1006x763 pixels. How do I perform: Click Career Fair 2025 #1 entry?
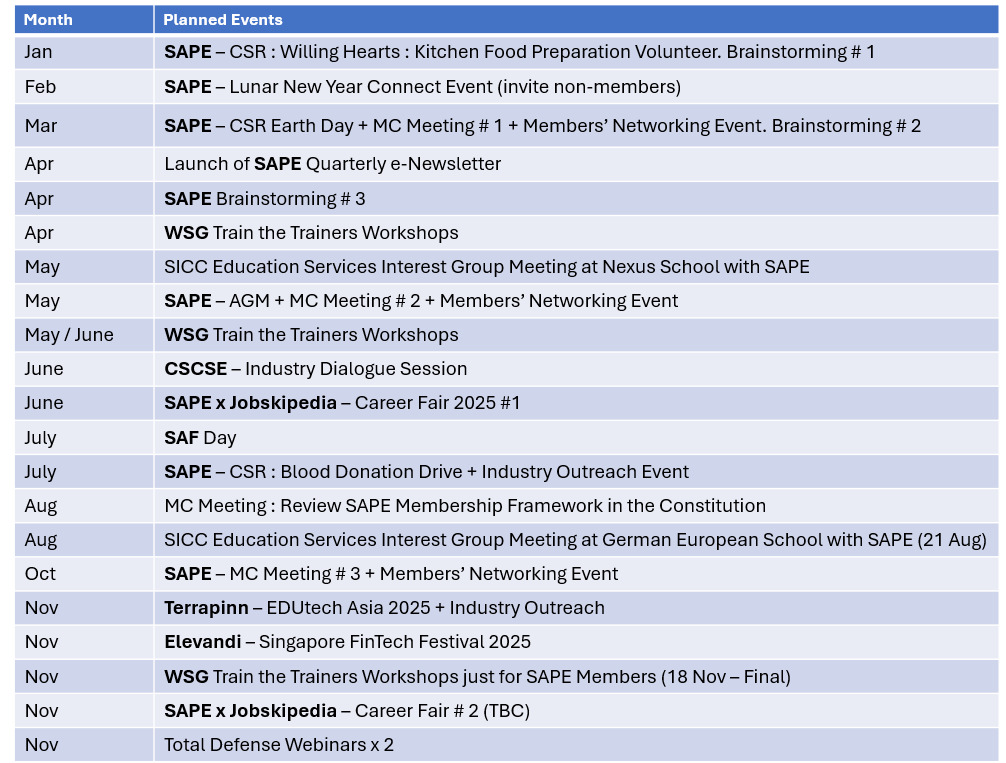342,403
